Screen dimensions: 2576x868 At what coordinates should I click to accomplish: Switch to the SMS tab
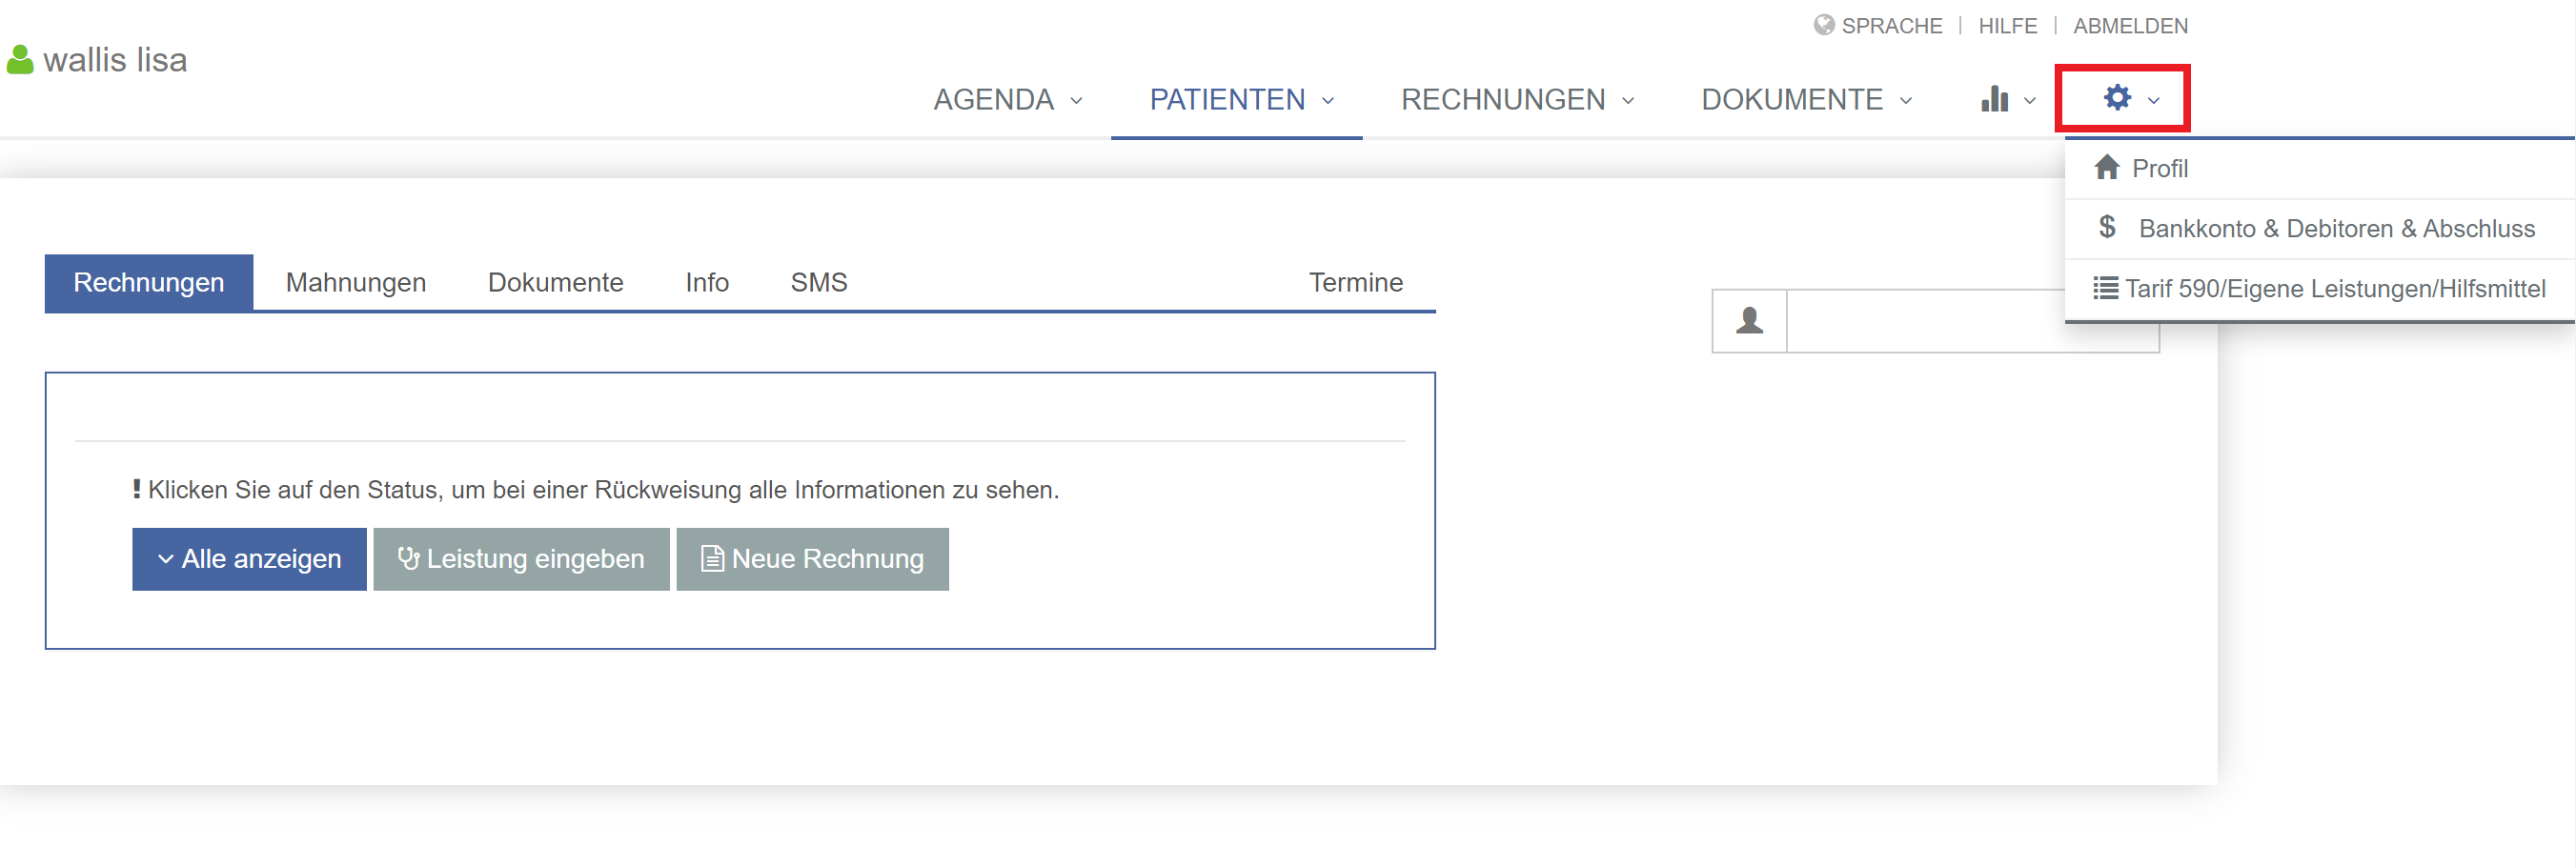click(819, 283)
